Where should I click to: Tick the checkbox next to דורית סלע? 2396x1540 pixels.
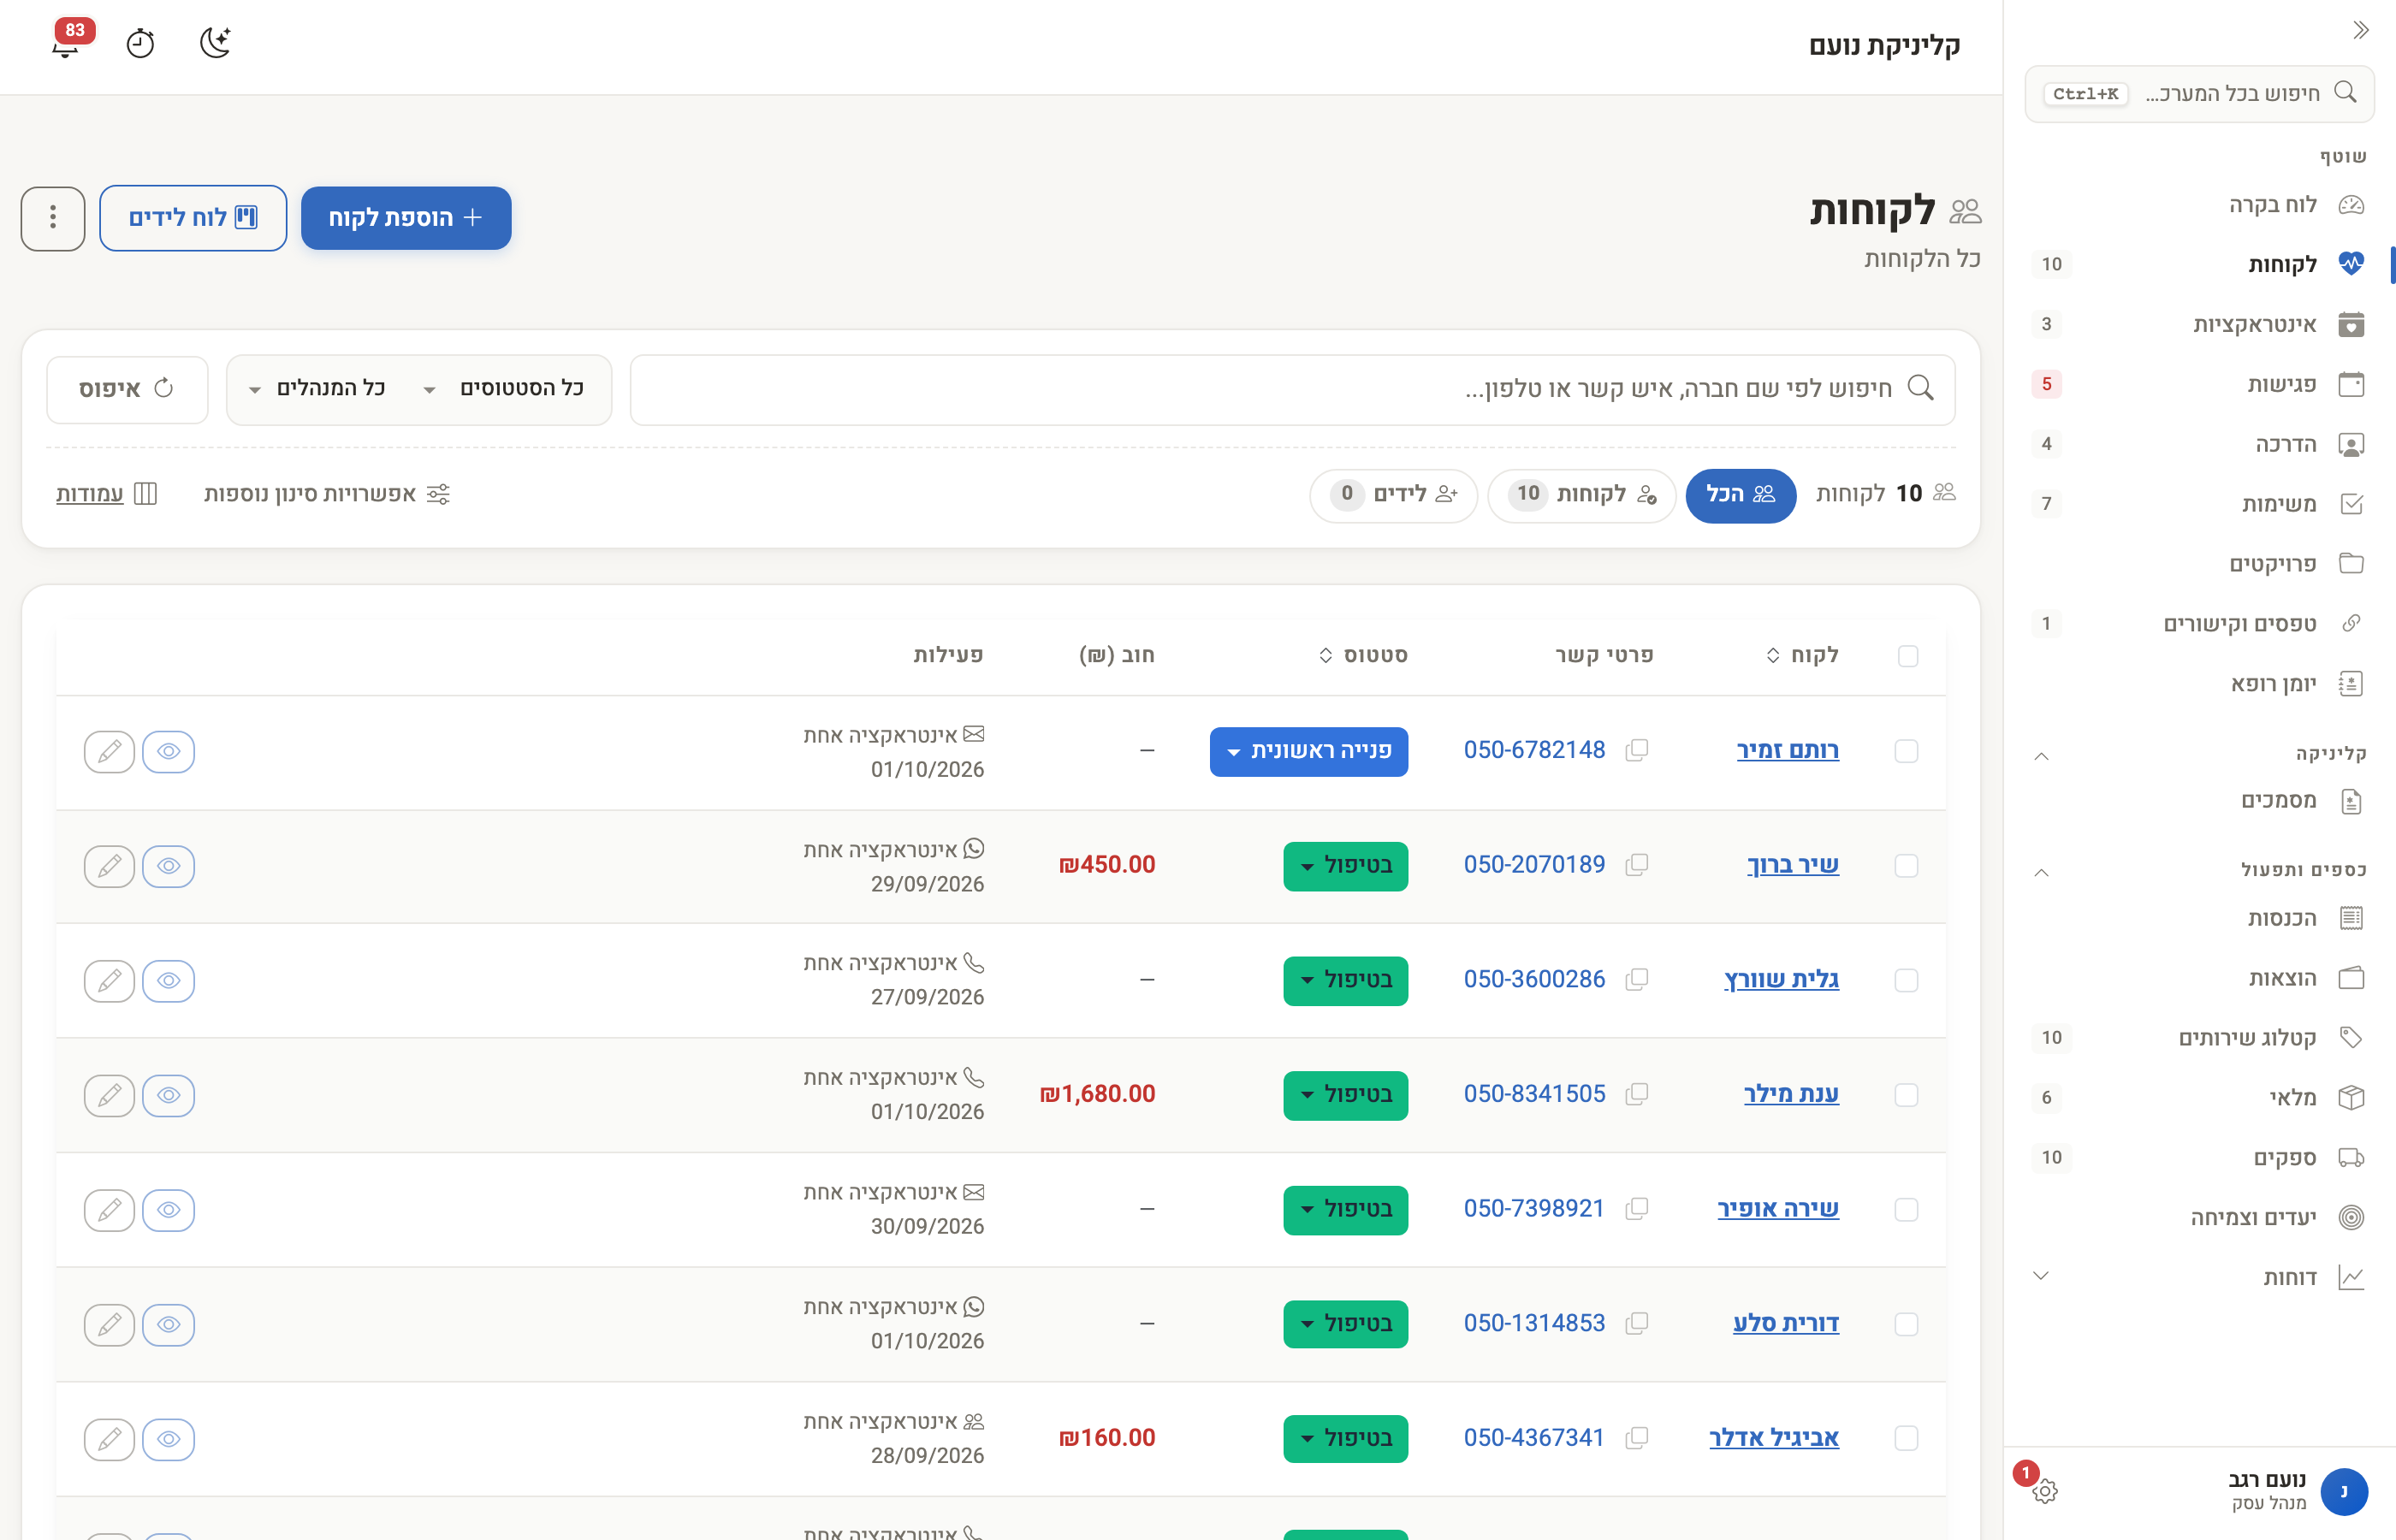pyautogui.click(x=1906, y=1324)
